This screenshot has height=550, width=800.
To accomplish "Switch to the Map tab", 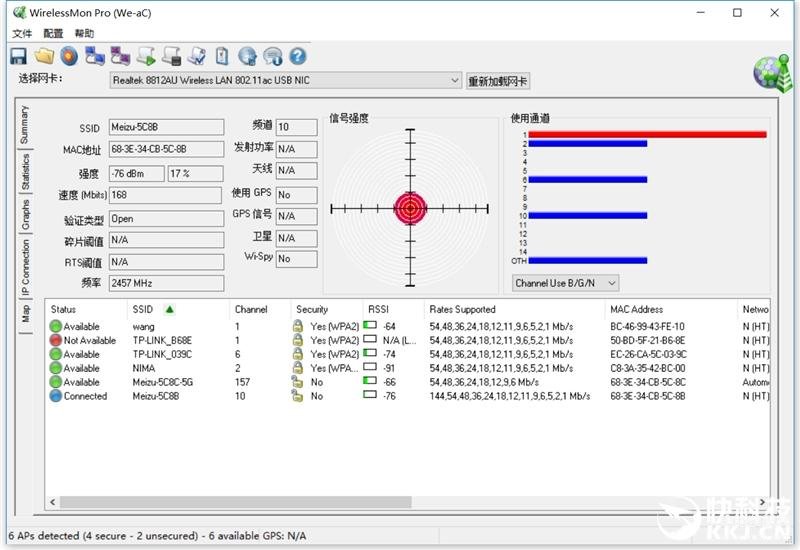I will pos(25,314).
